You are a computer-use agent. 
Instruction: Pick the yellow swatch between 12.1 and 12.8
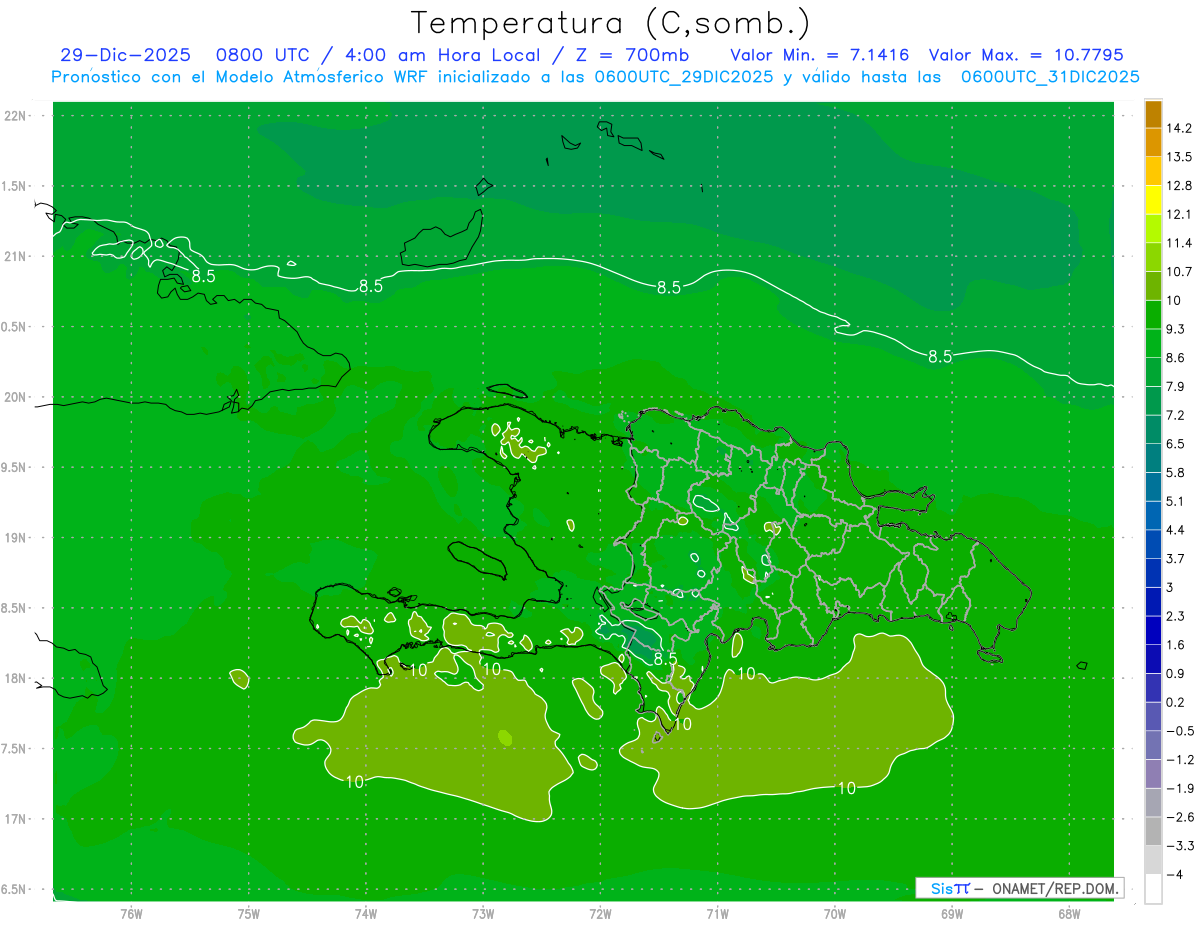(1153, 200)
